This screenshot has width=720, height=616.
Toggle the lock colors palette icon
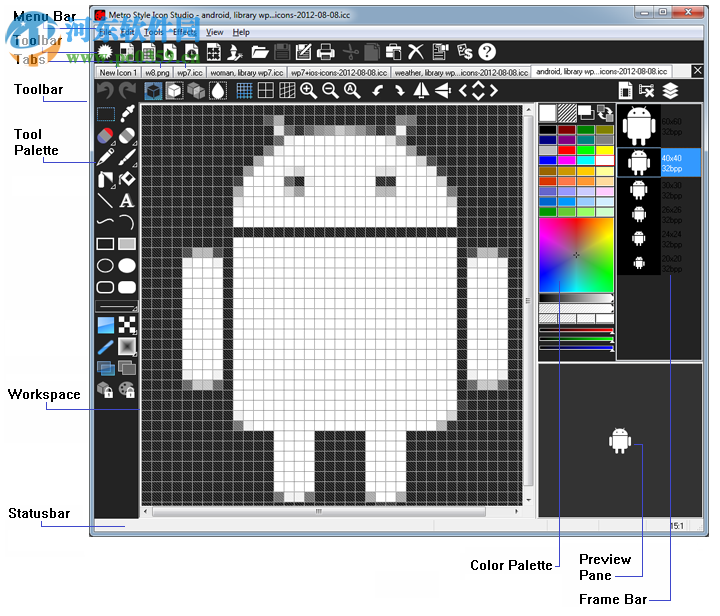tap(127, 390)
